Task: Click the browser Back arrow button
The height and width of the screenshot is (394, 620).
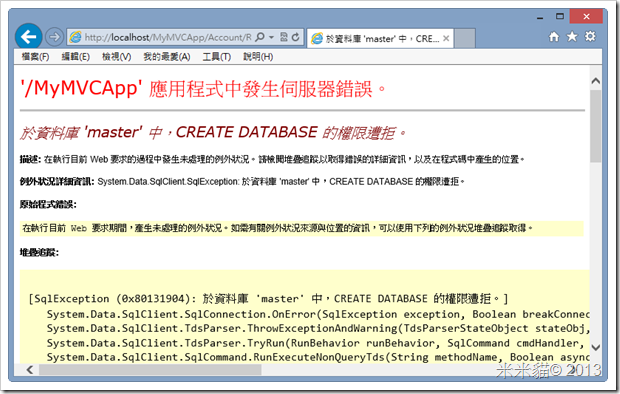Action: [28, 37]
